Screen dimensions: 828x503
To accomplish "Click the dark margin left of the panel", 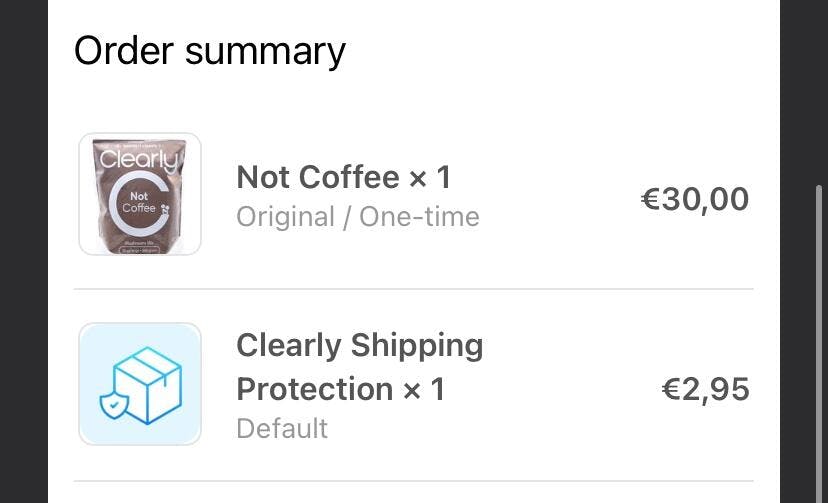I will pos(23,250).
